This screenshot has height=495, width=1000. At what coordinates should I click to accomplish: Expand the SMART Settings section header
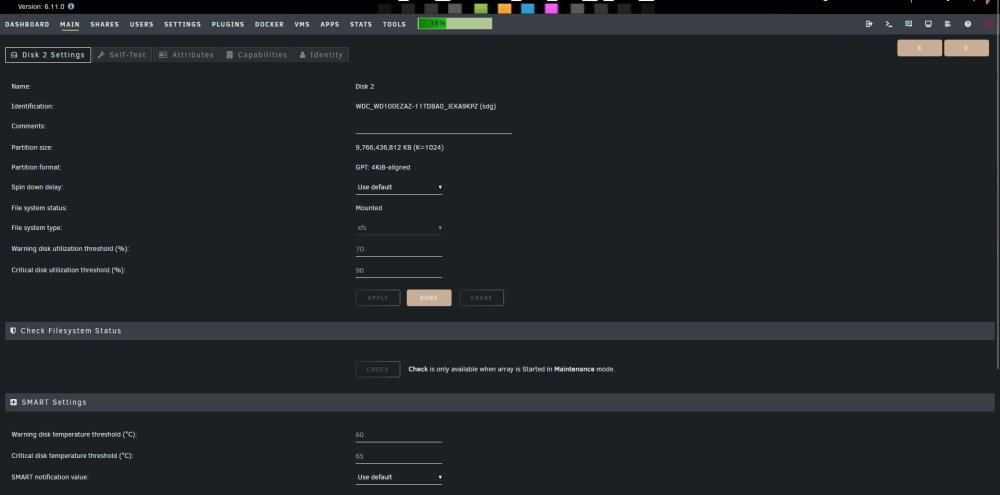499,403
